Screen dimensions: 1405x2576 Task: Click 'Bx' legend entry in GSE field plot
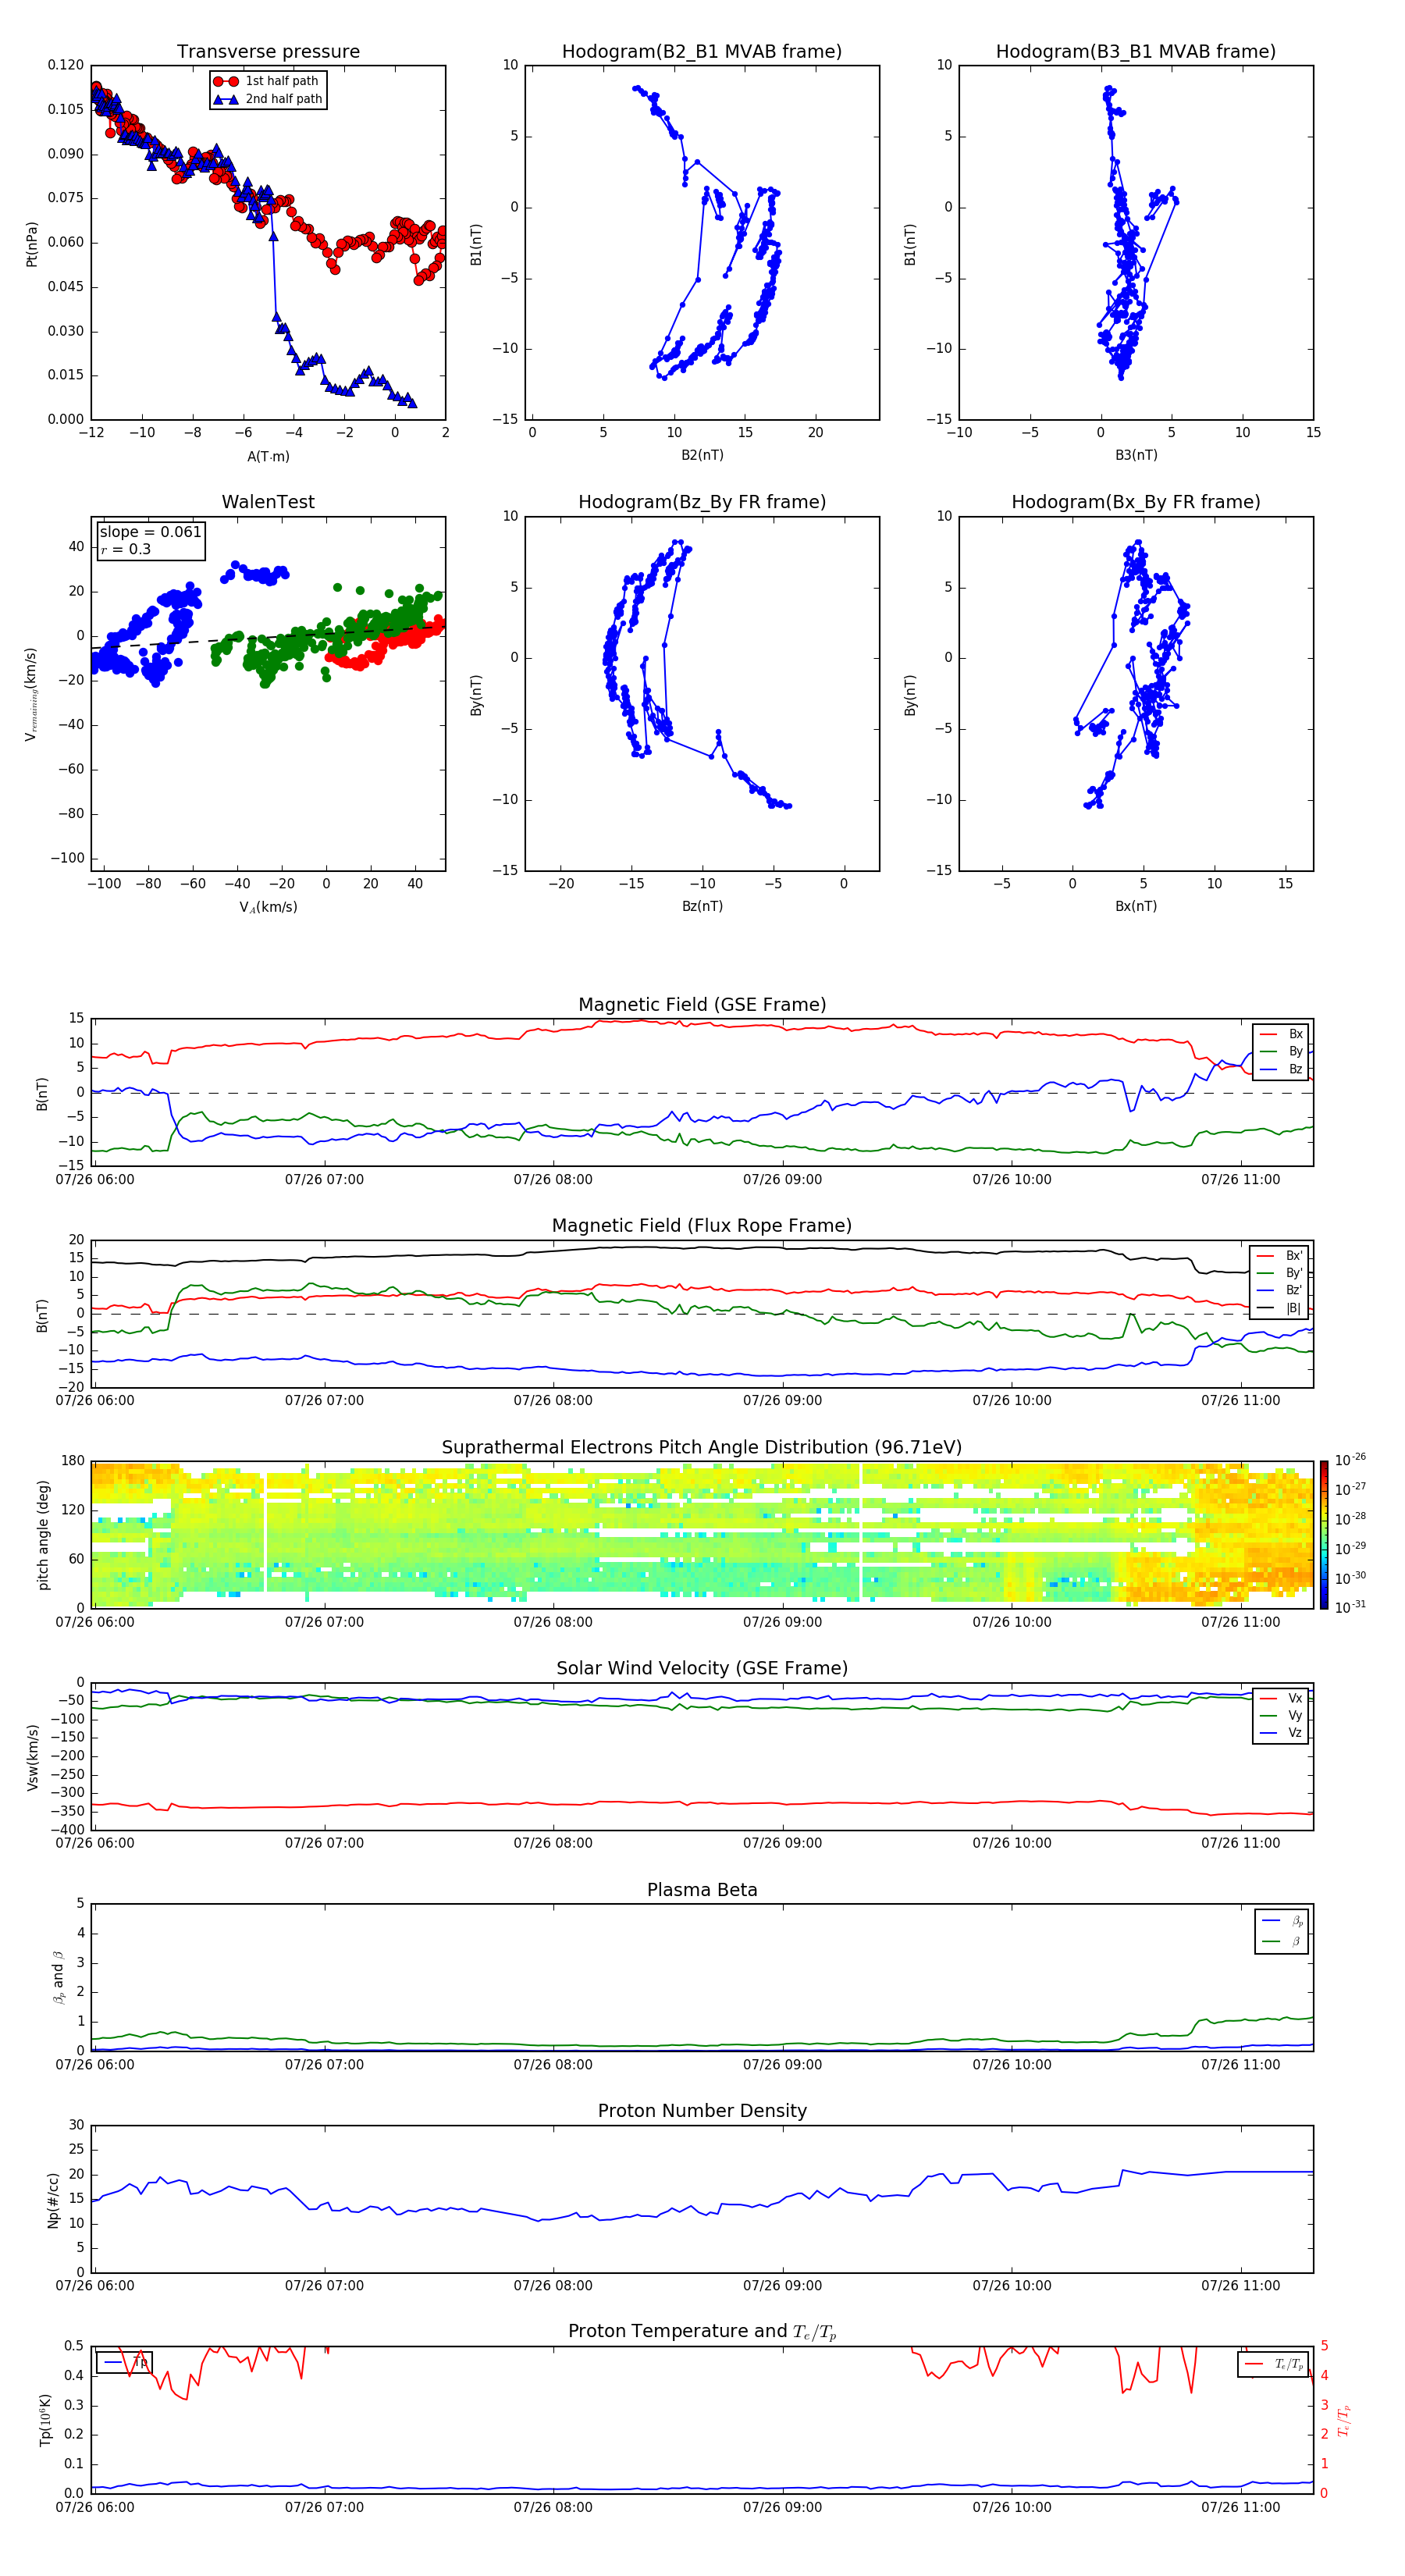[x=1282, y=1034]
